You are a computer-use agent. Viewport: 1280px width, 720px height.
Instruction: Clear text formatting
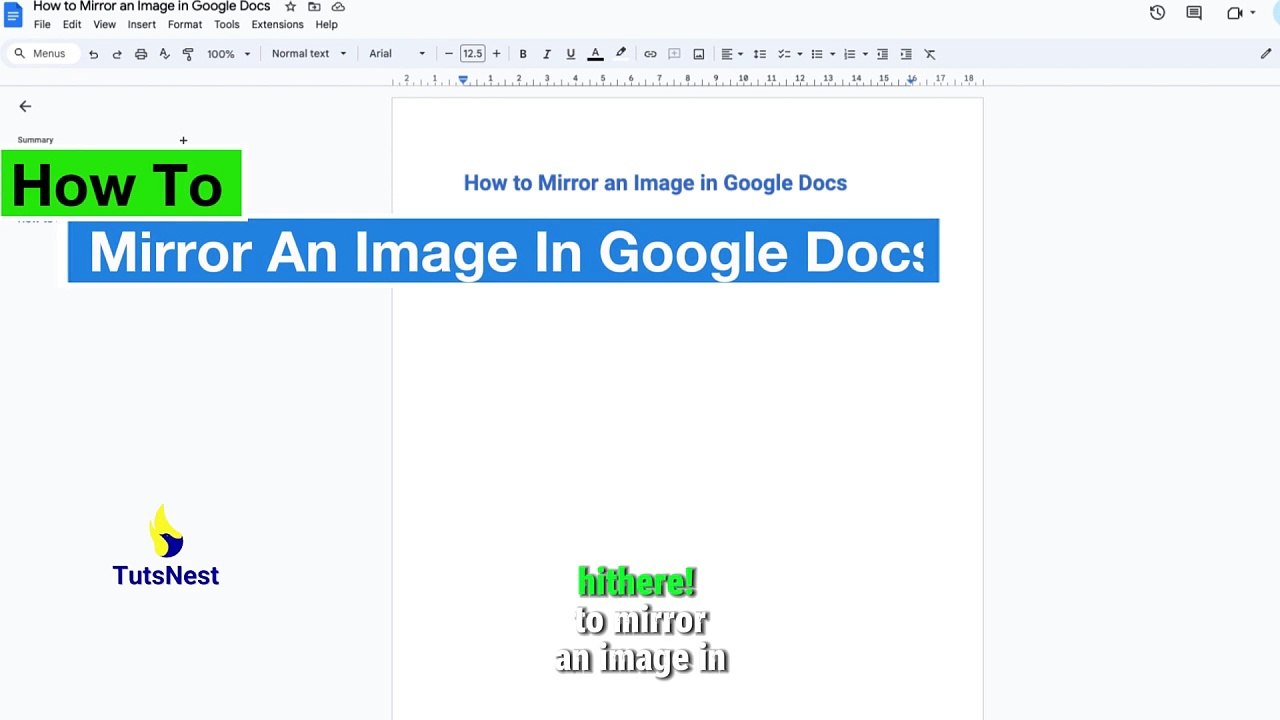click(x=930, y=54)
